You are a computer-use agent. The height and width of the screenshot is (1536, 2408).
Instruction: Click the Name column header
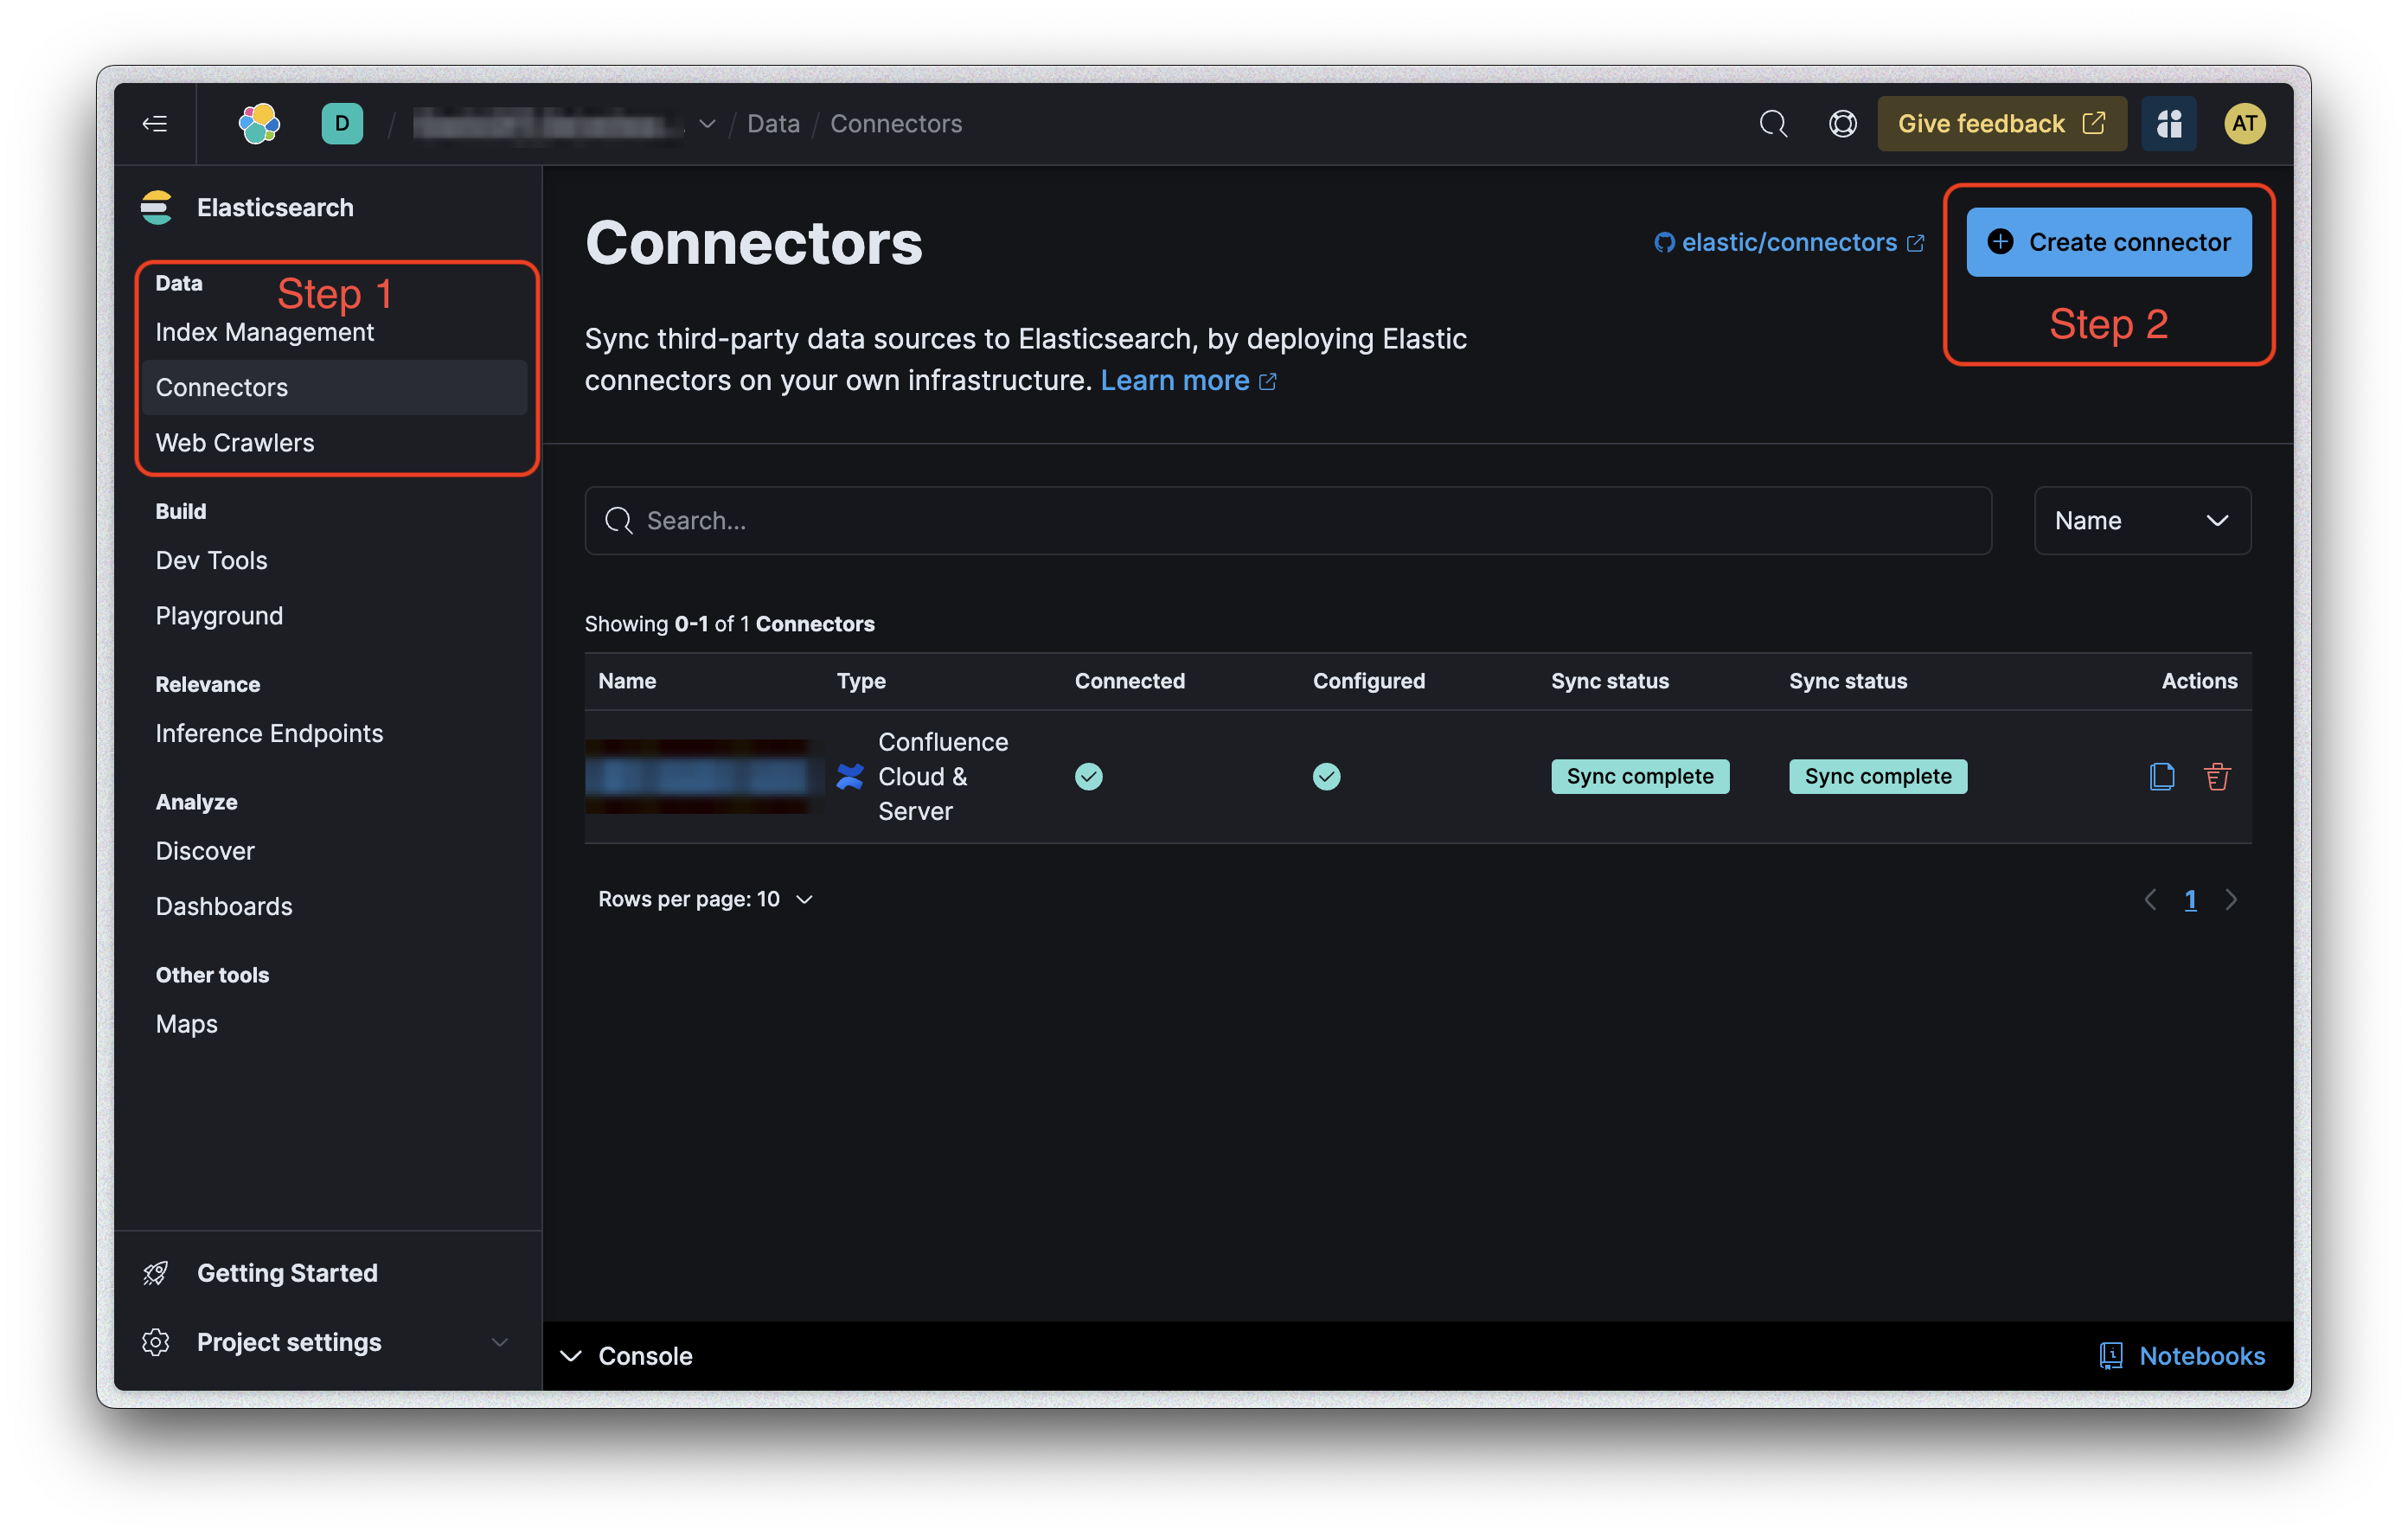pos(627,681)
